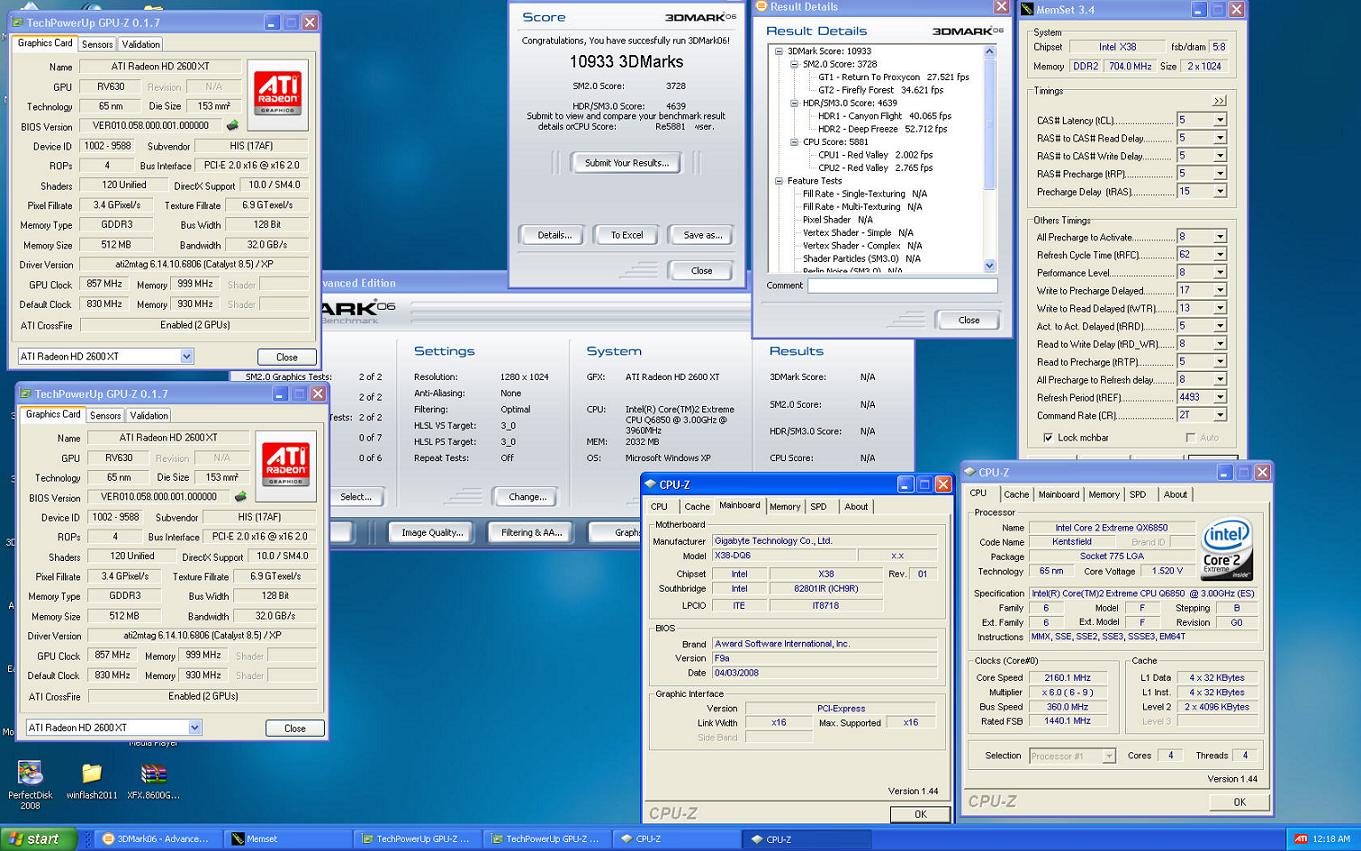The image size is (1361, 851).
Task: Click BIOS save icon in bottom GPU-Z window
Action: tap(240, 497)
